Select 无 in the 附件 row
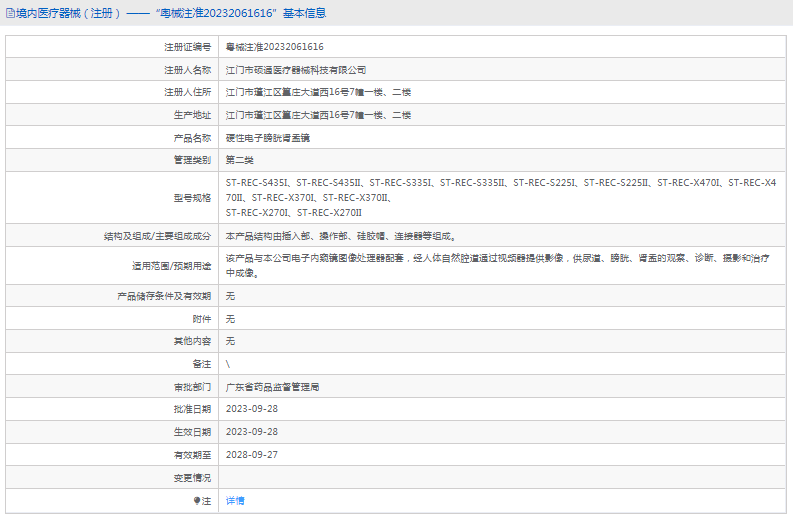This screenshot has height=522, width=793. click(x=230, y=319)
